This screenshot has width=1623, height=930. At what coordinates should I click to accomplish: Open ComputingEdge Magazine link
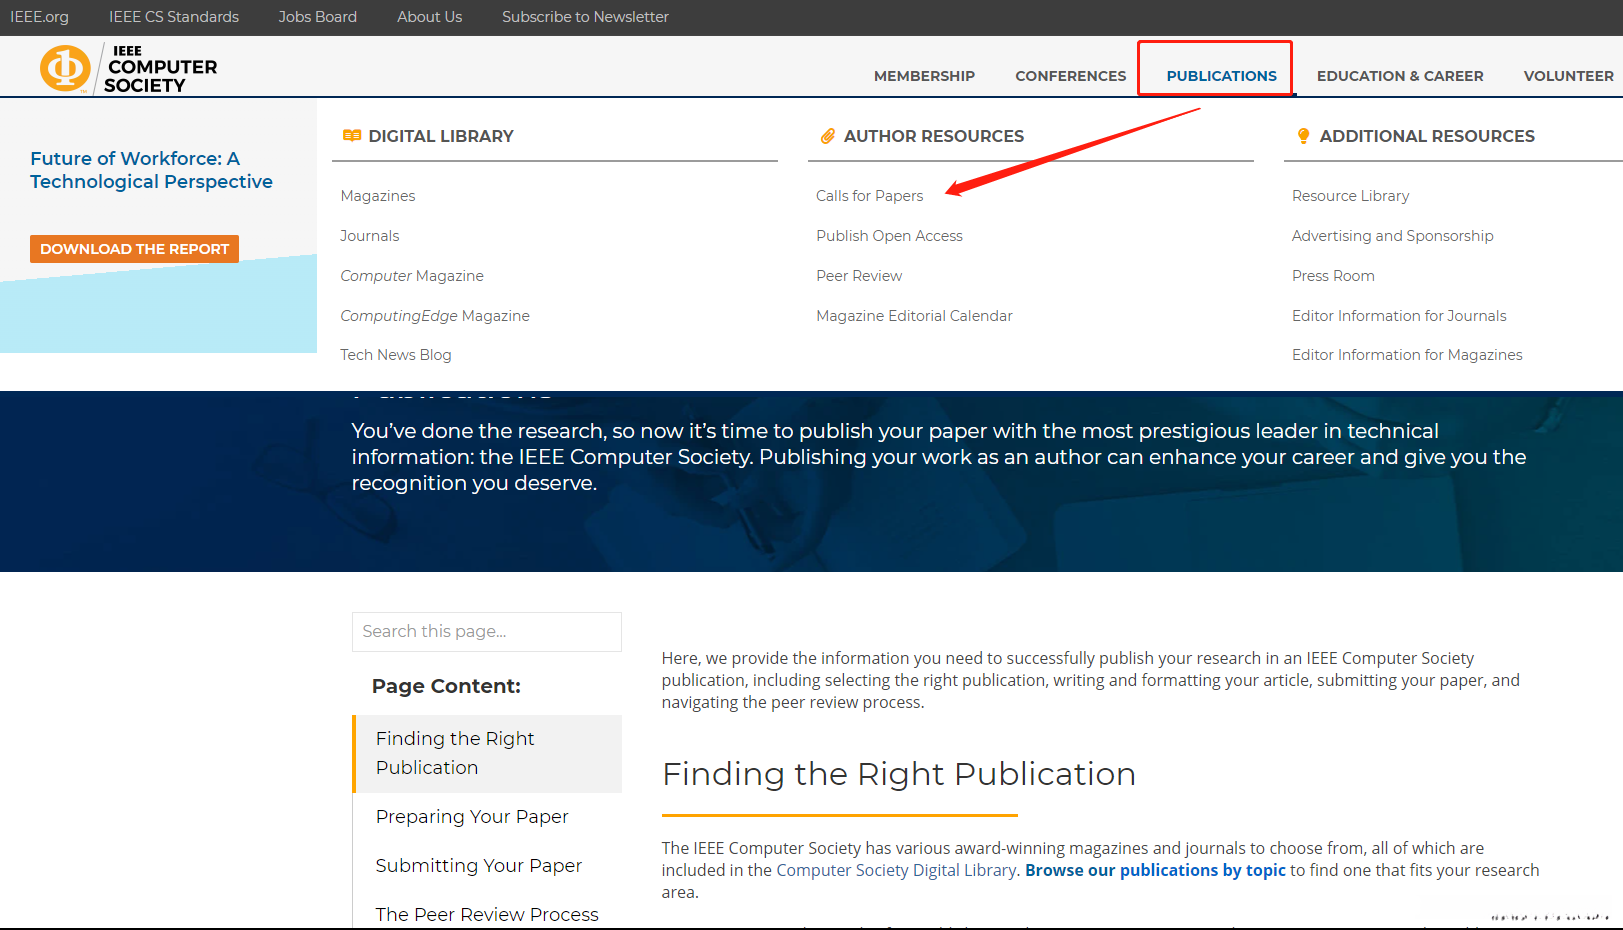pos(435,316)
